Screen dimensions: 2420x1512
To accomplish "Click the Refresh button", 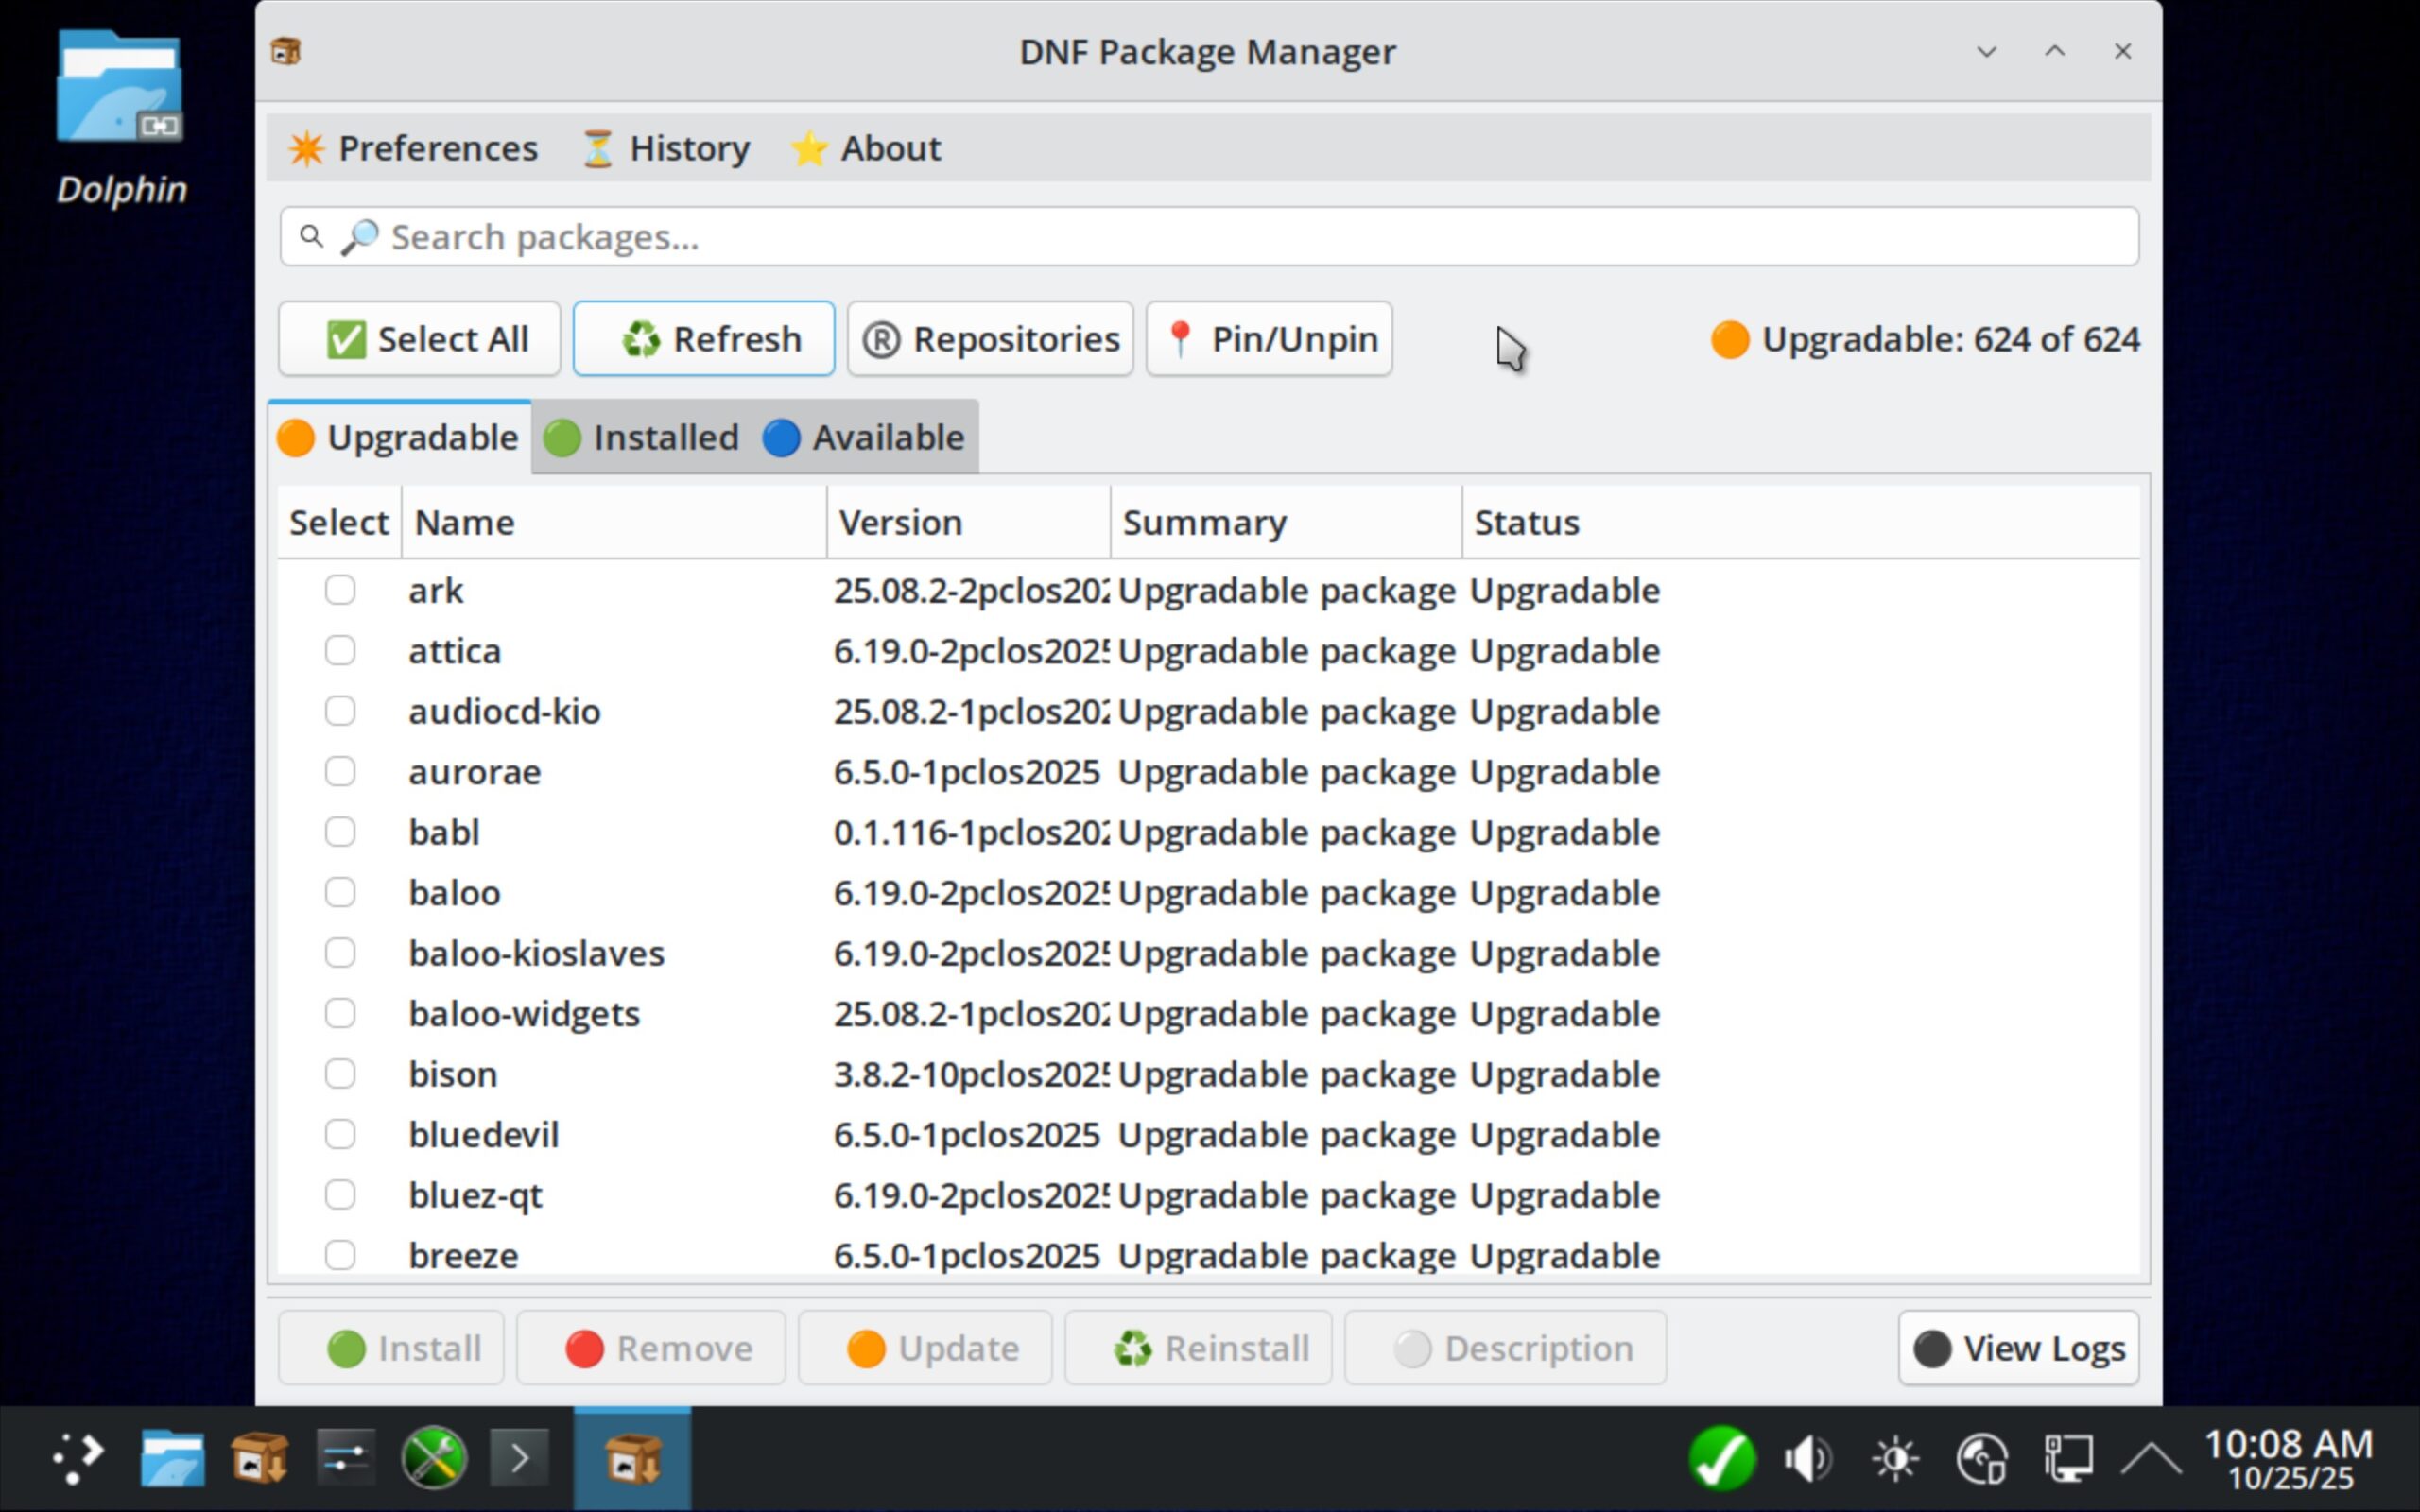I will (703, 339).
